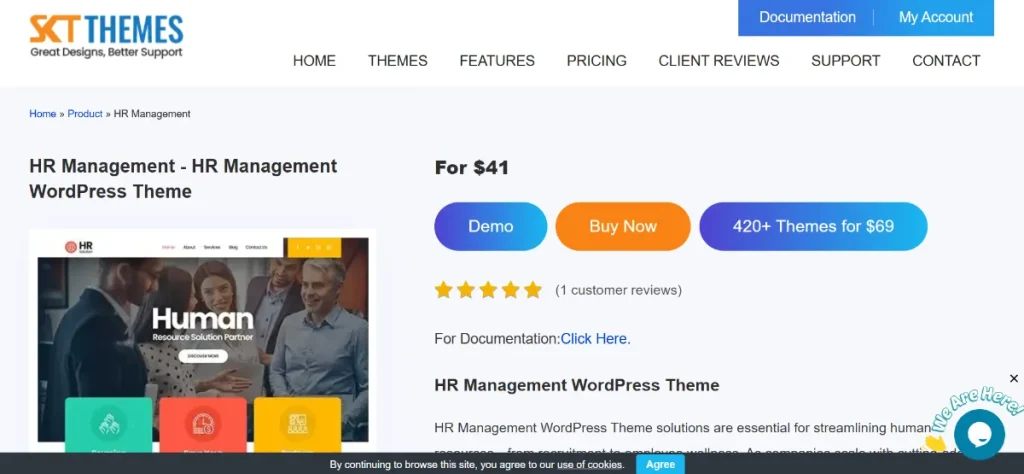1024x474 pixels.
Task: Accept cookies with the Agree button
Action: pyautogui.click(x=660, y=464)
